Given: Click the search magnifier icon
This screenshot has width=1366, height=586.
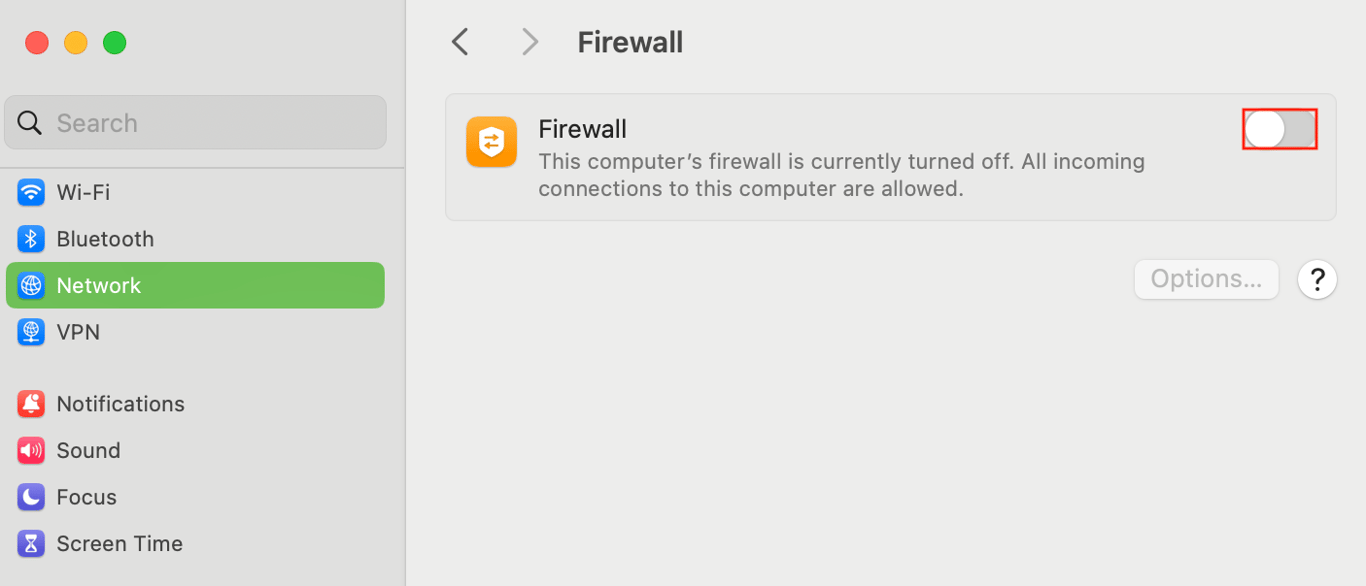Looking at the screenshot, I should pyautogui.click(x=30, y=122).
